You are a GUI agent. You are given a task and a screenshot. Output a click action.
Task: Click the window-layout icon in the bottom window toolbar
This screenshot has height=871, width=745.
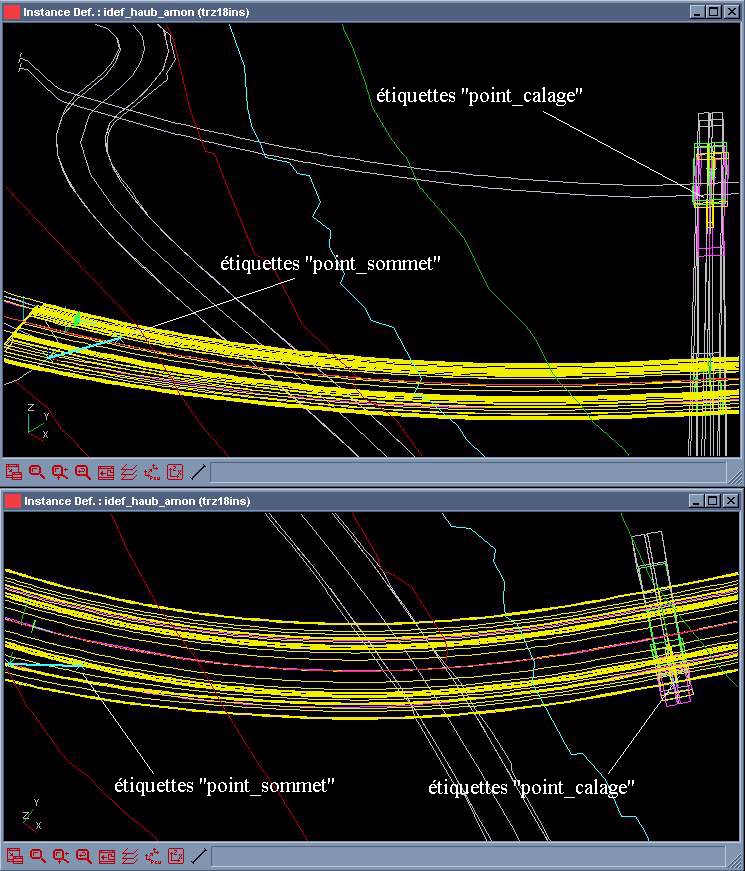click(14, 856)
